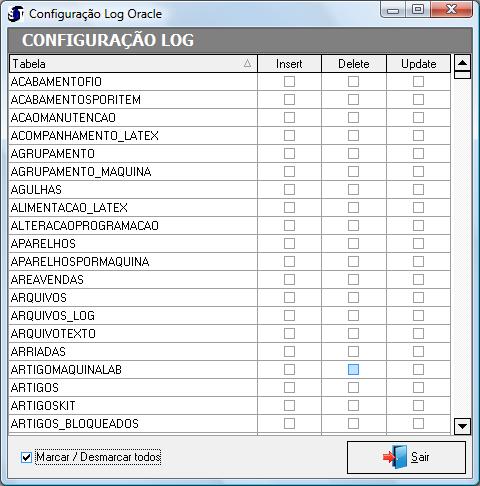This screenshot has width=480, height=486.
Task: Select the APARELHOS table row
Action: 230,244
